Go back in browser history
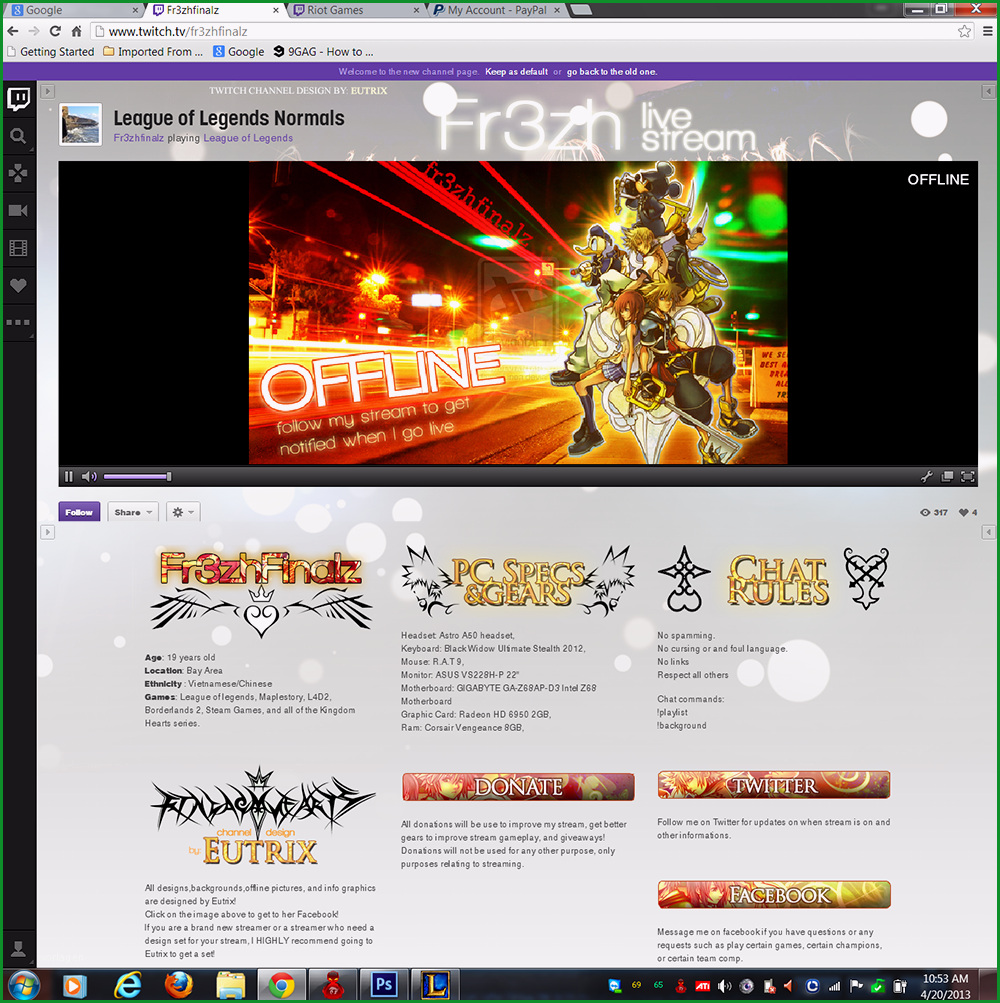The width and height of the screenshot is (1000, 1003). [13, 31]
